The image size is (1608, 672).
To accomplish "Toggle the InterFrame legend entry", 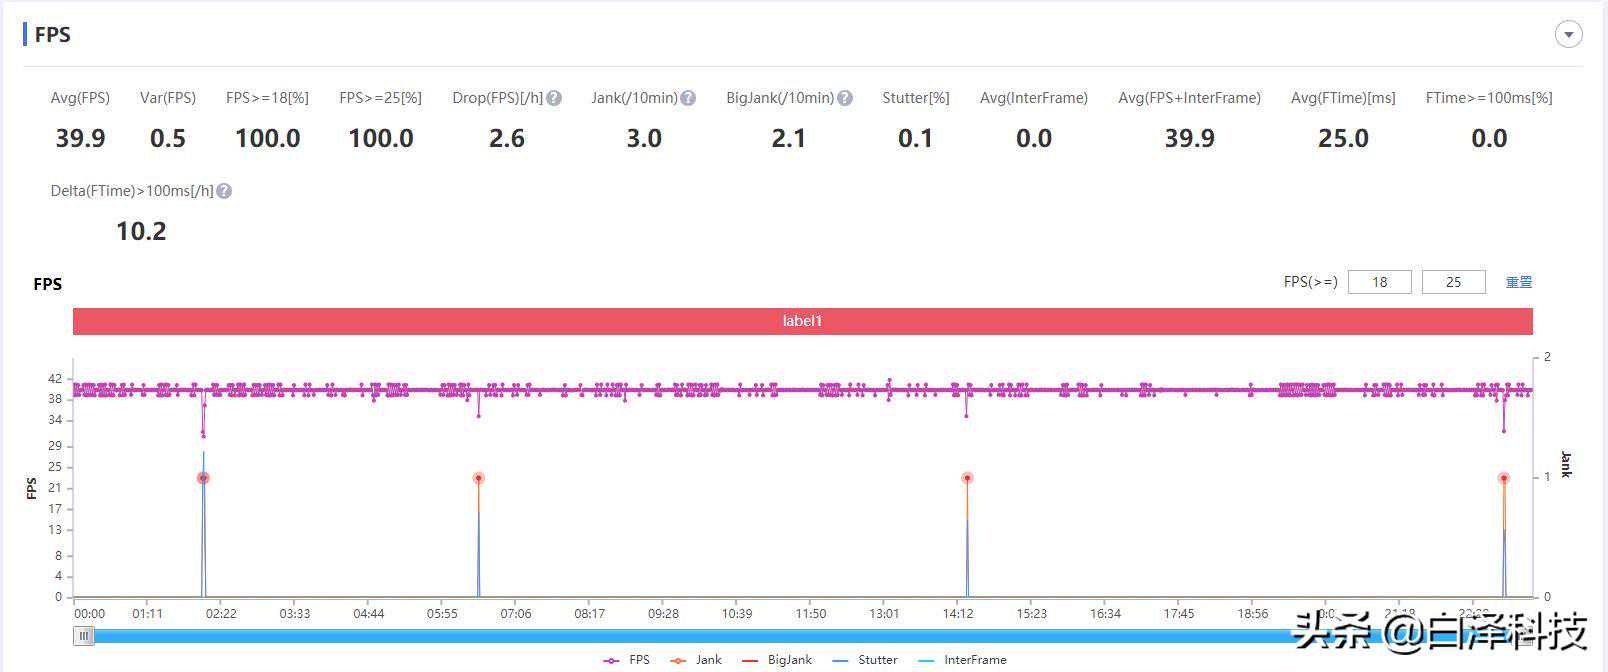I will tap(962, 660).
